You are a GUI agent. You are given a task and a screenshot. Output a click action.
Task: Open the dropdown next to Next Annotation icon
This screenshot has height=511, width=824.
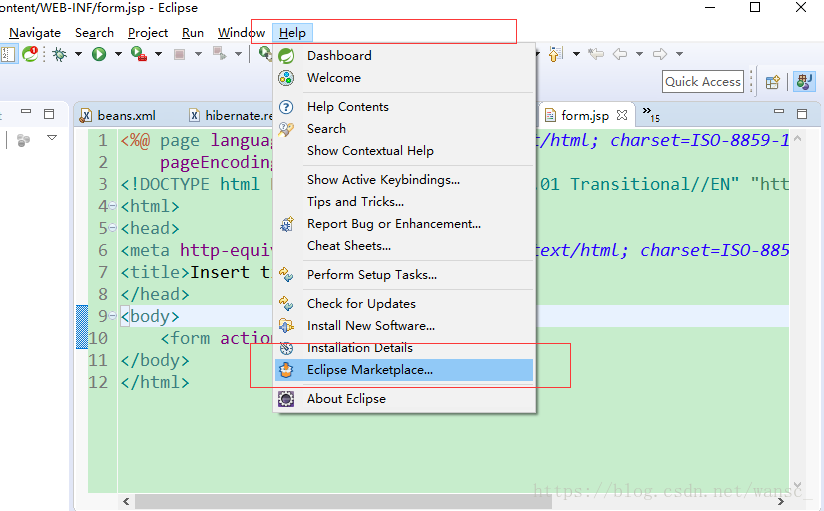click(x=576, y=54)
